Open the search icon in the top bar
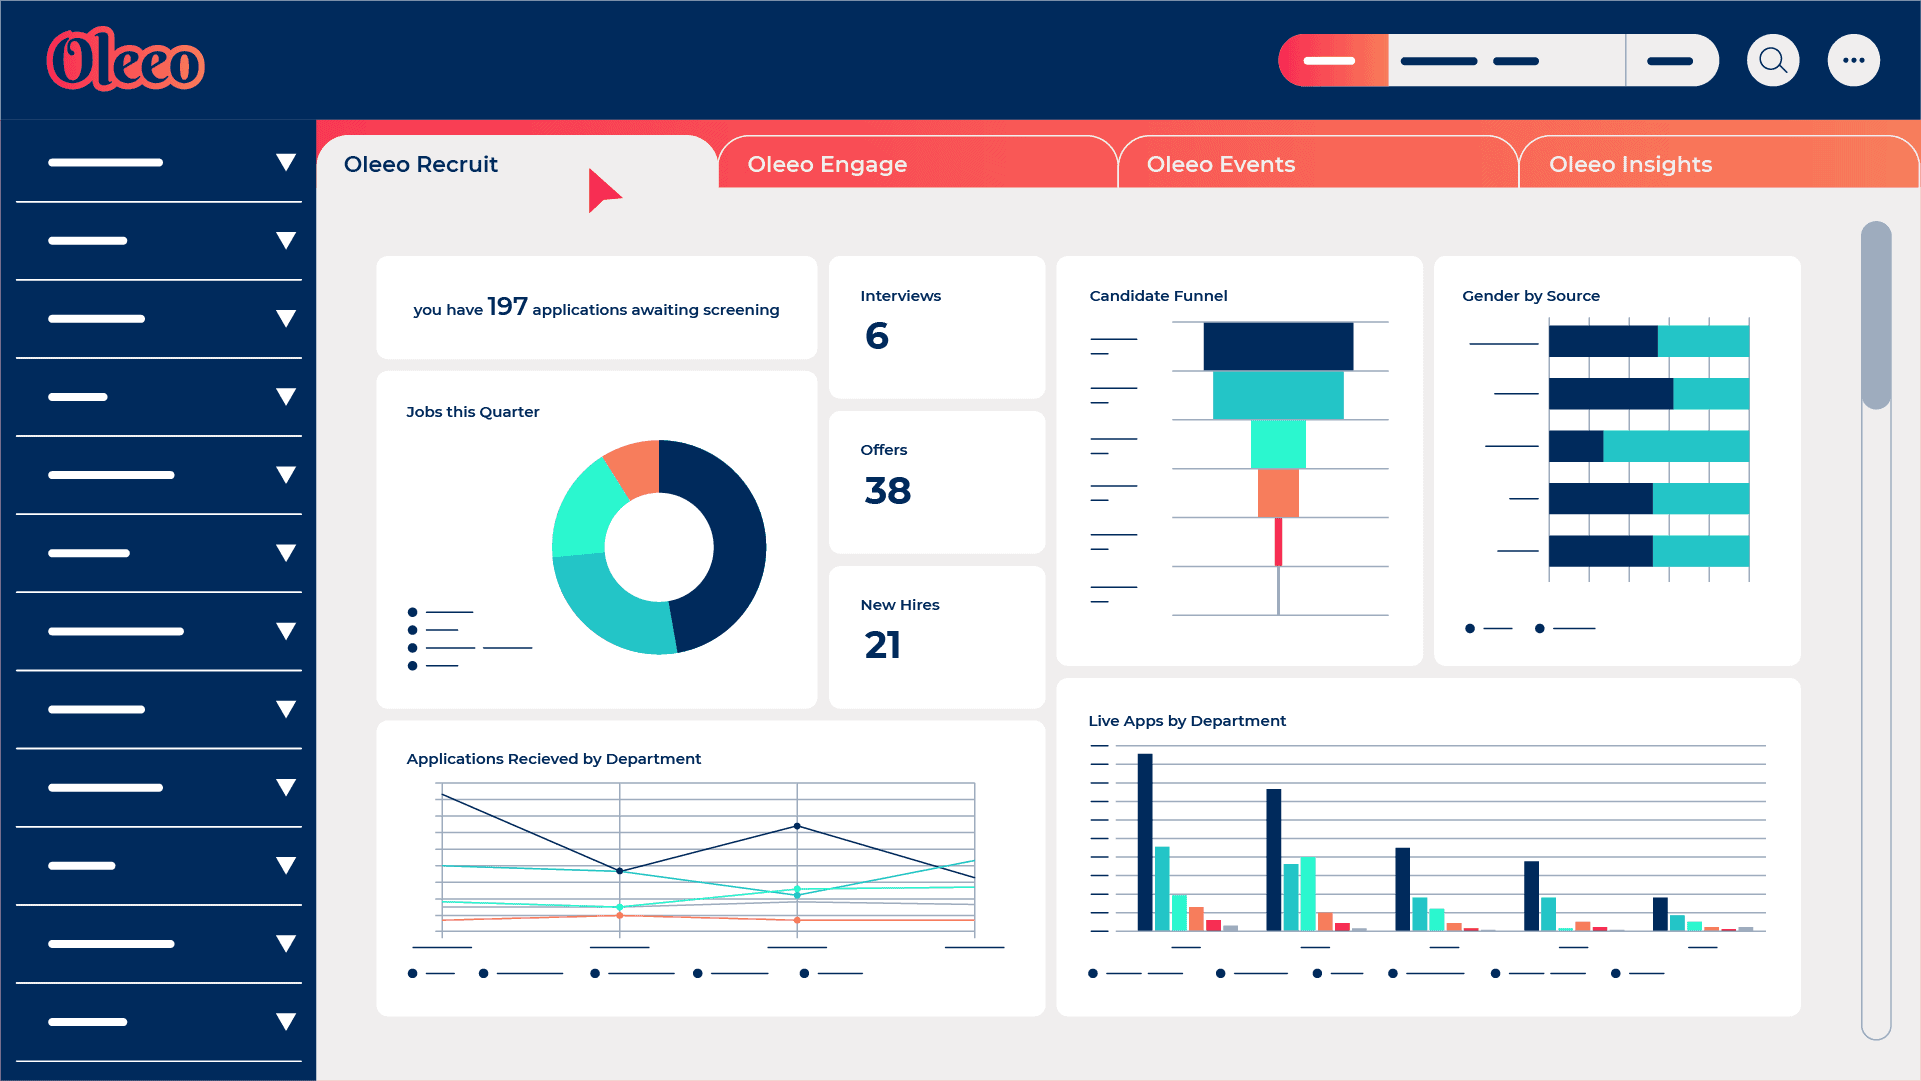 (x=1773, y=60)
